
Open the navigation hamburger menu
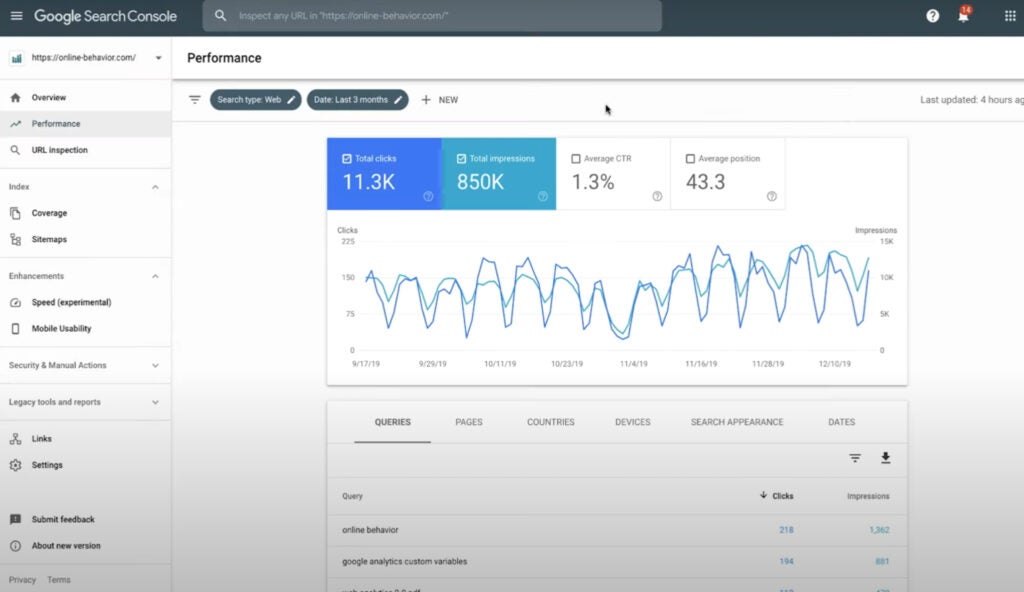(x=16, y=15)
